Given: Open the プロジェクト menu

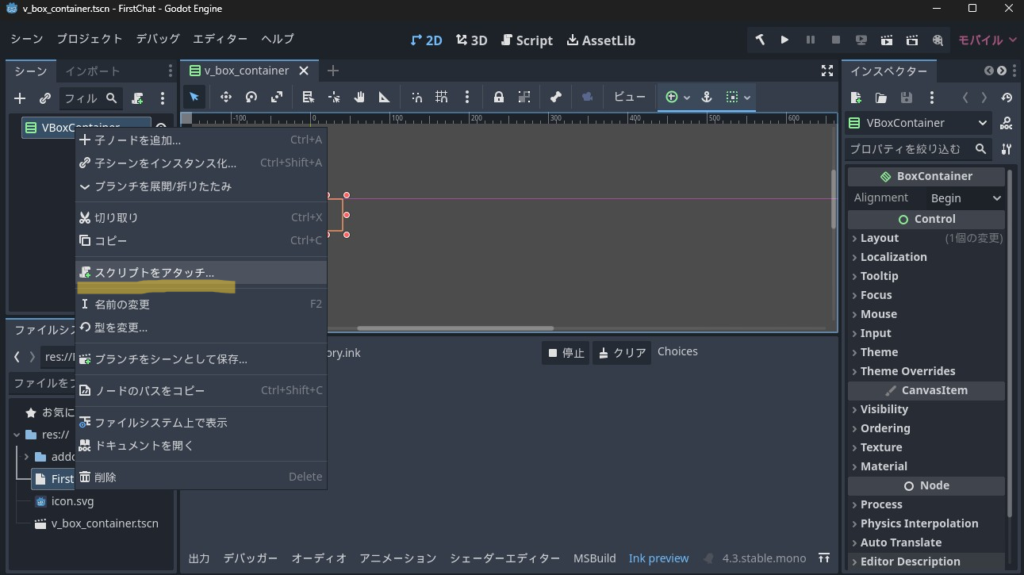Looking at the screenshot, I should [89, 39].
